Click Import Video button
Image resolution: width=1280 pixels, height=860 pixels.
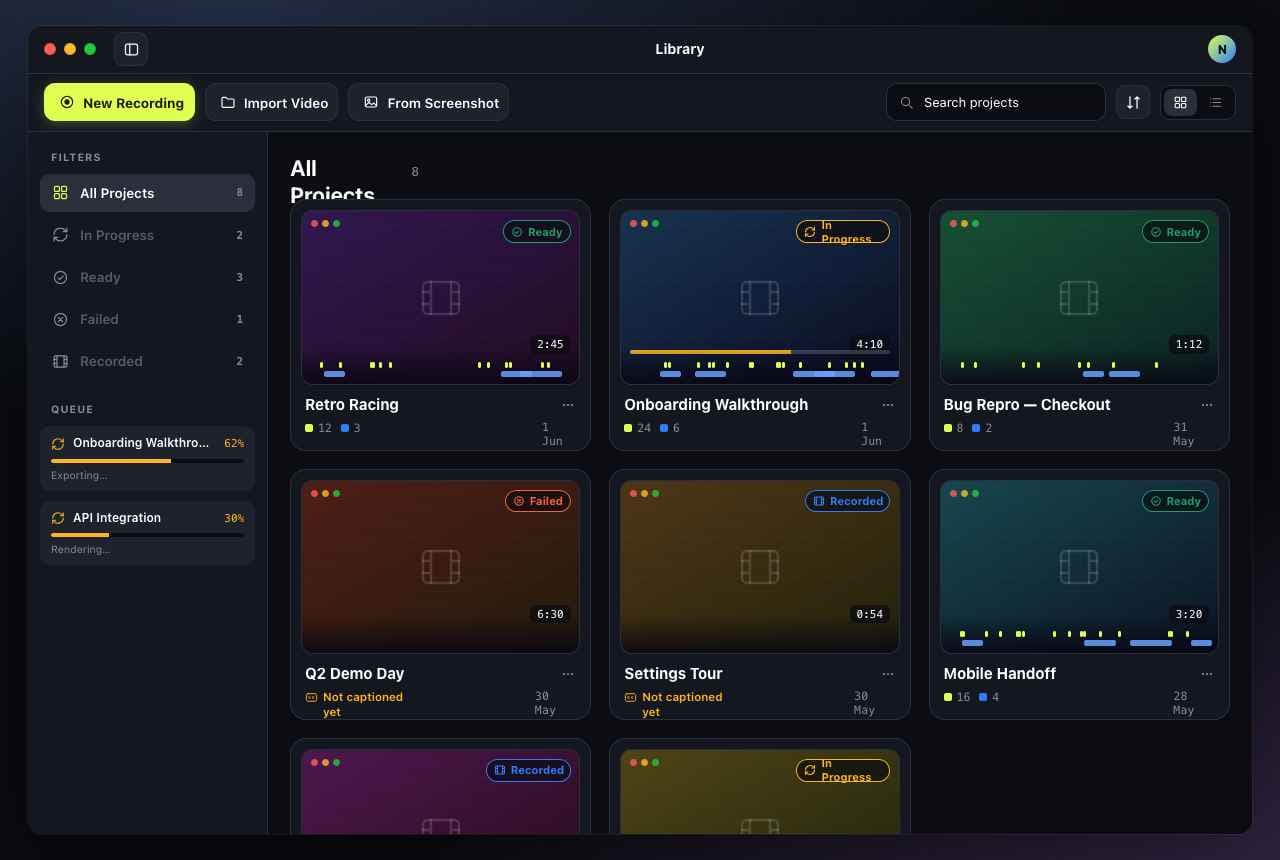272,102
